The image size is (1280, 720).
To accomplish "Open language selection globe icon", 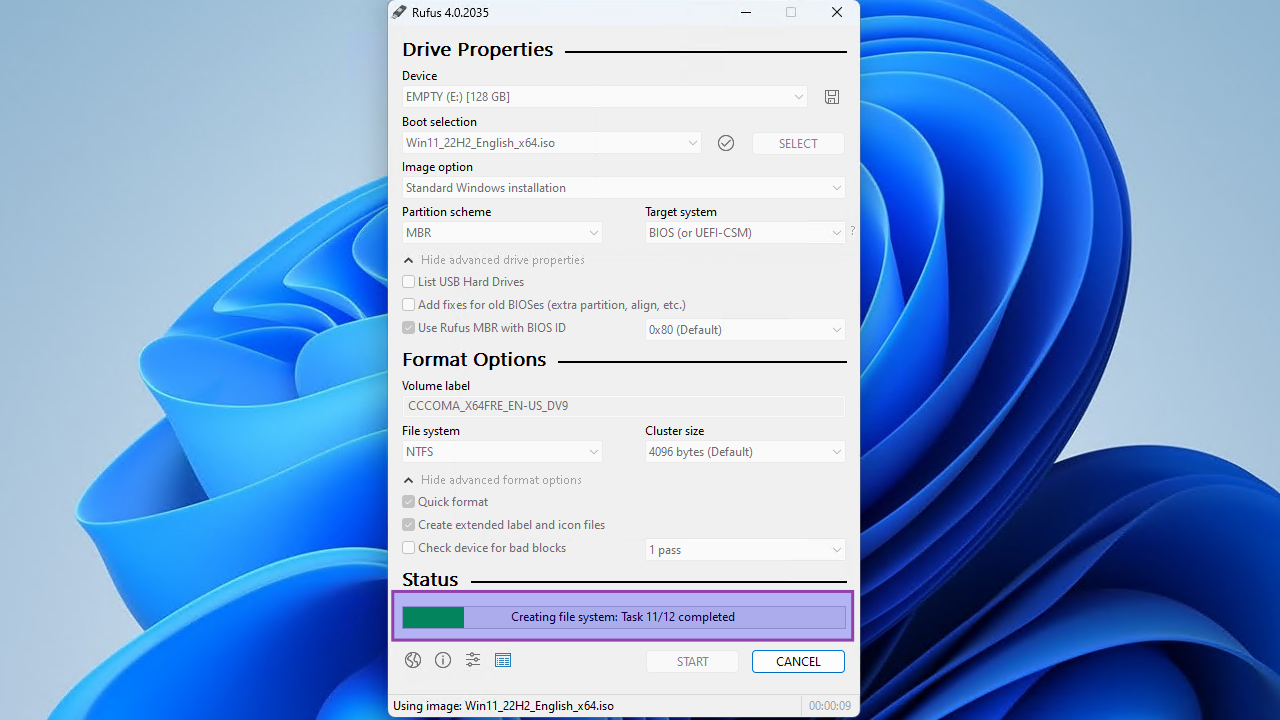I will click(412, 660).
